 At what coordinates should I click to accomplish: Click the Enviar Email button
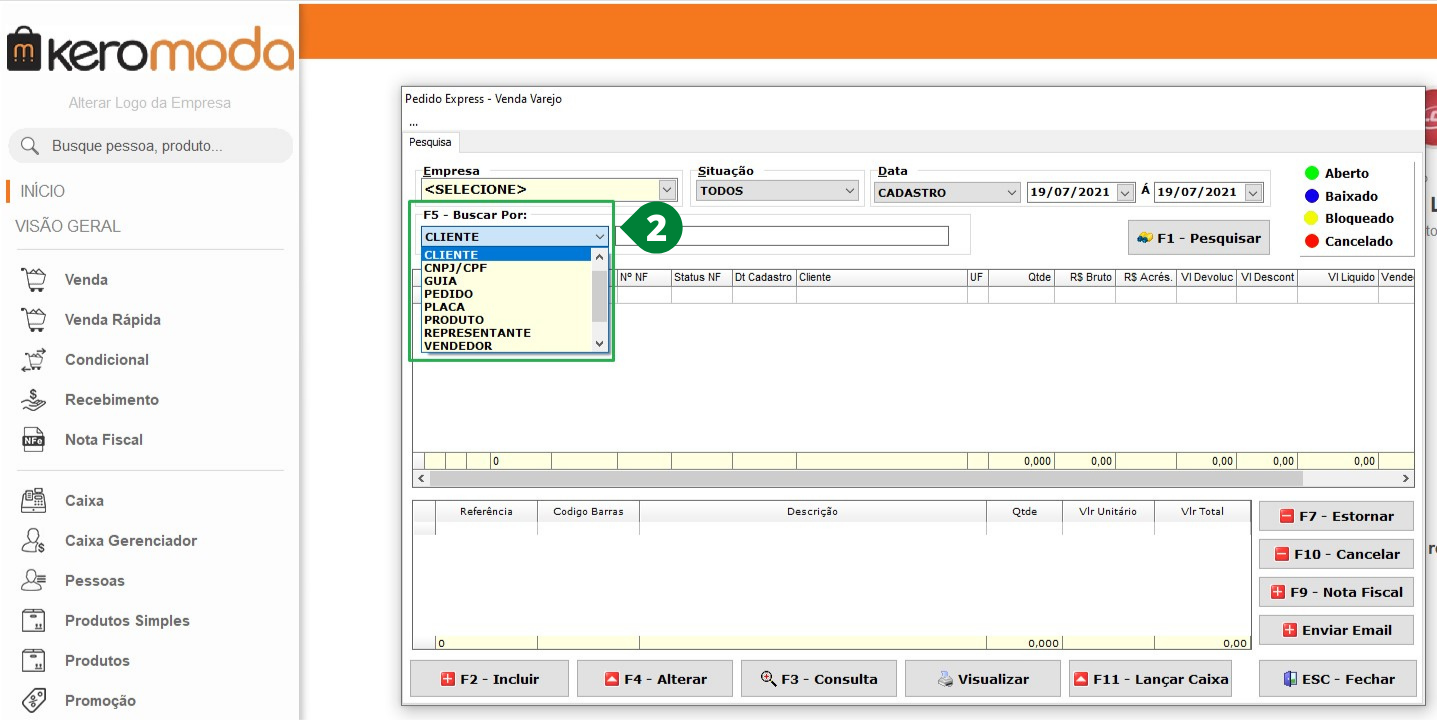pos(1336,630)
